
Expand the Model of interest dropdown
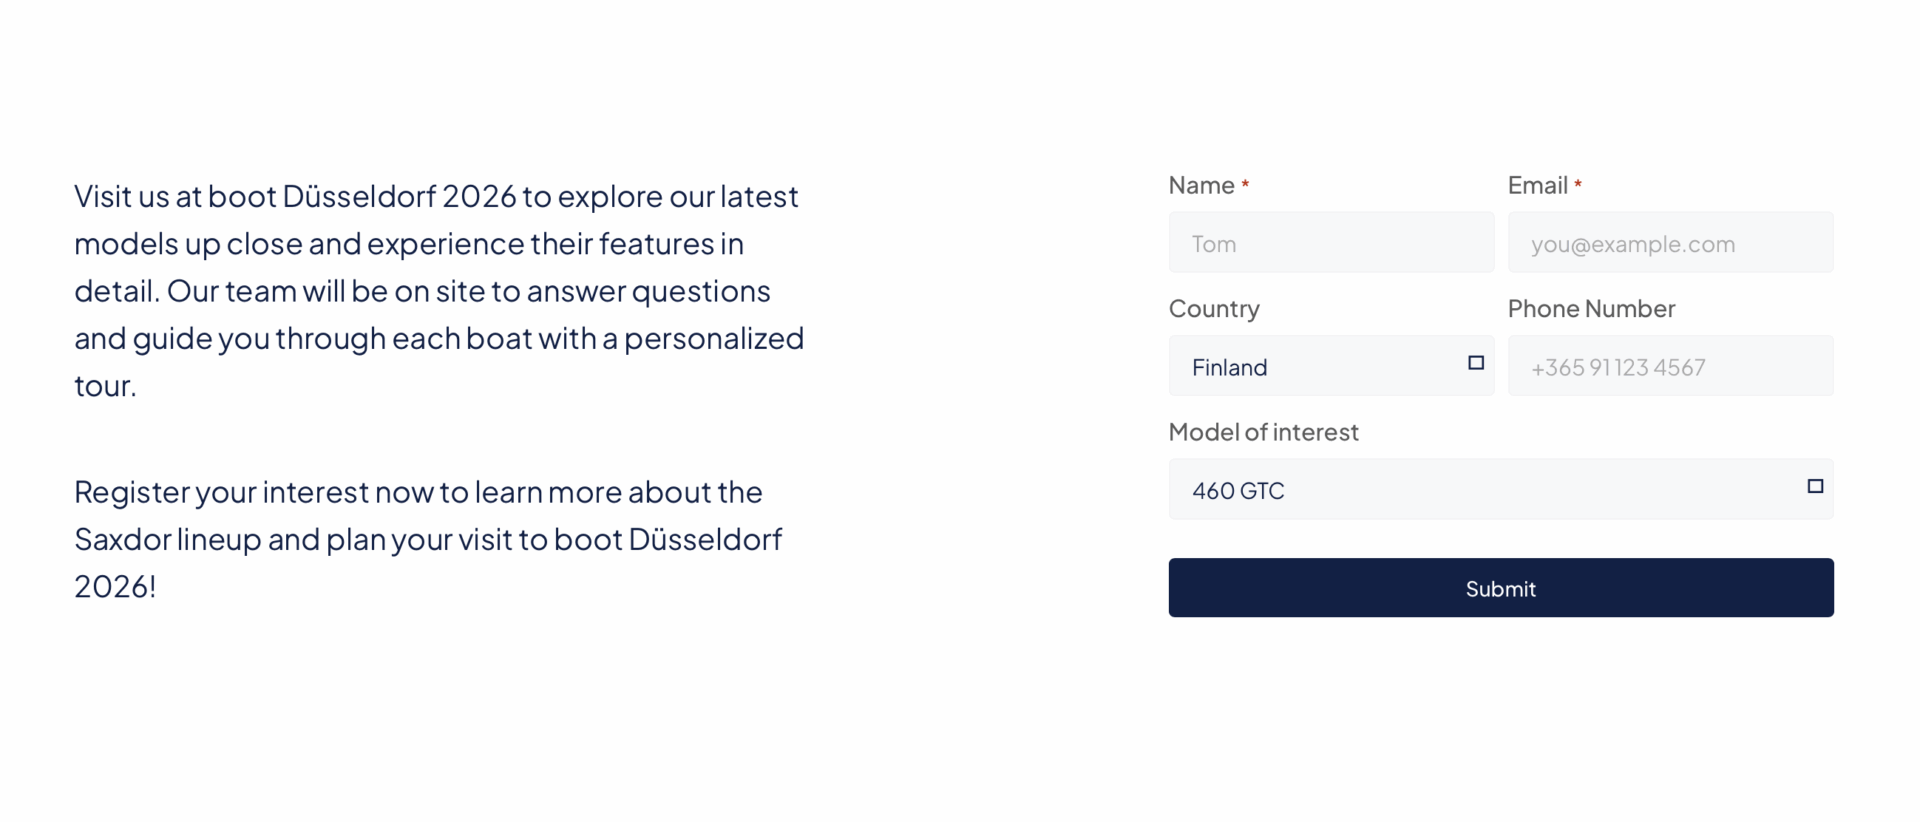click(x=1500, y=489)
